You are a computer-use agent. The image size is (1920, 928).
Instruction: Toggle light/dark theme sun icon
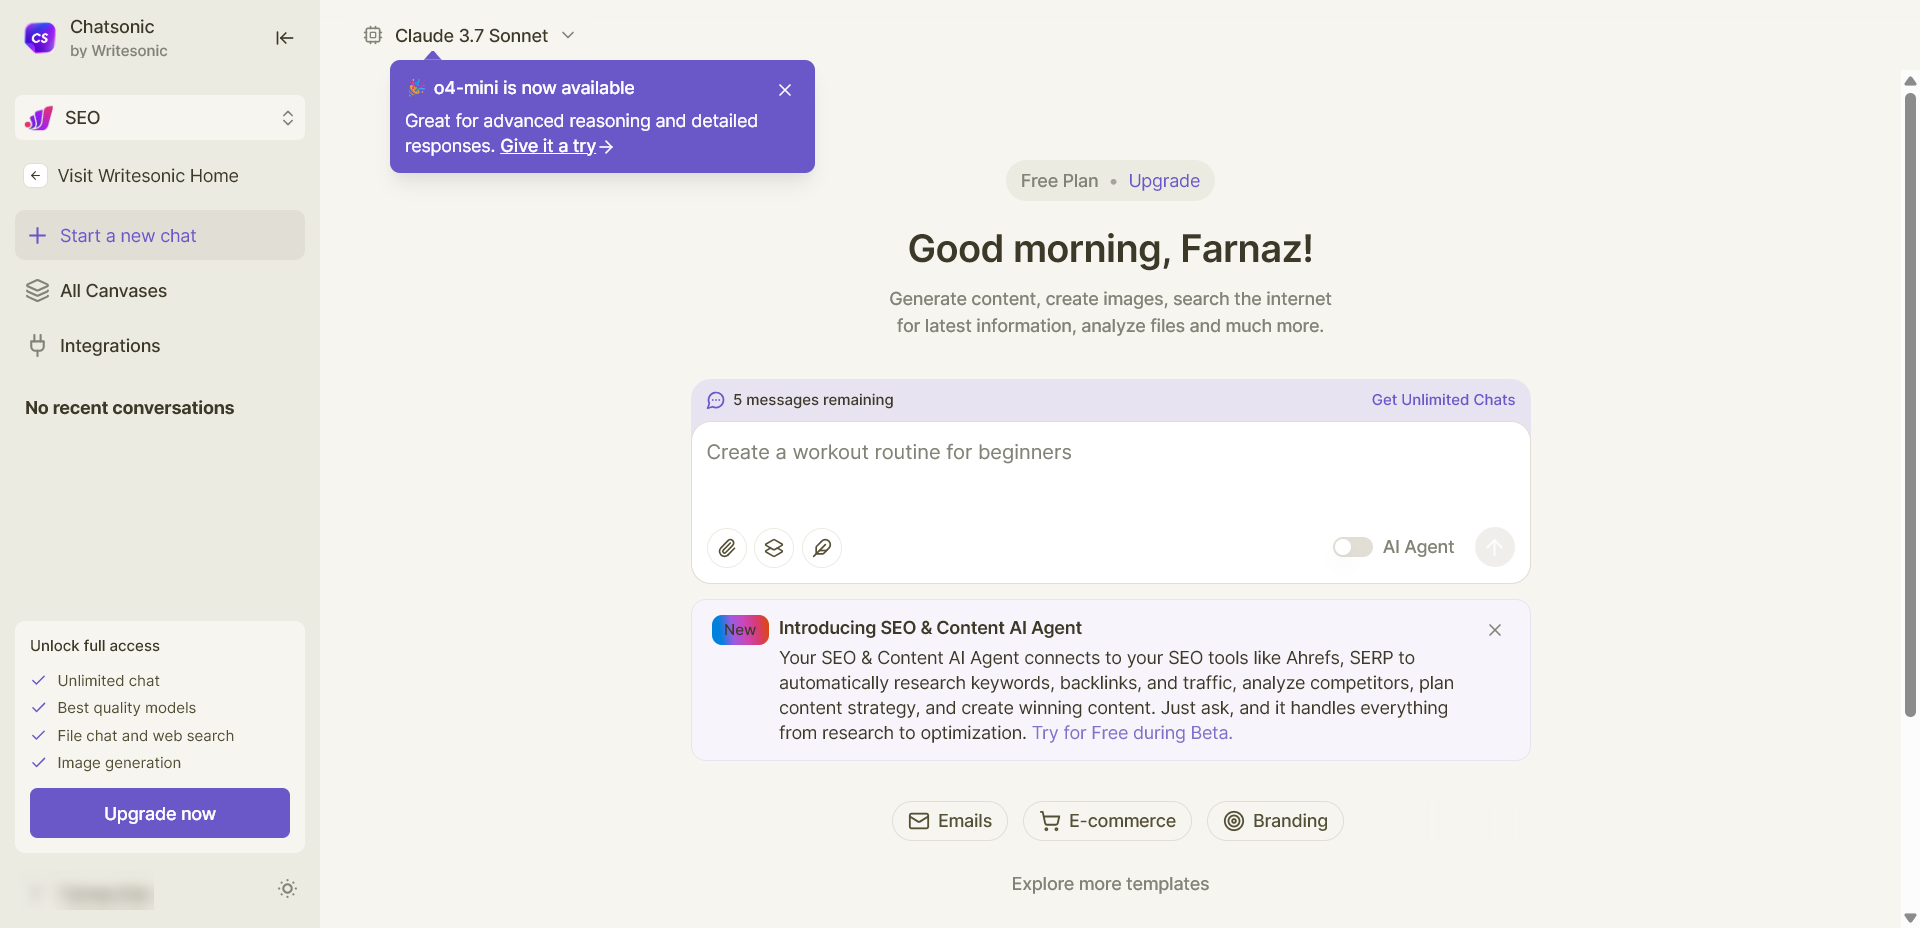pos(287,889)
